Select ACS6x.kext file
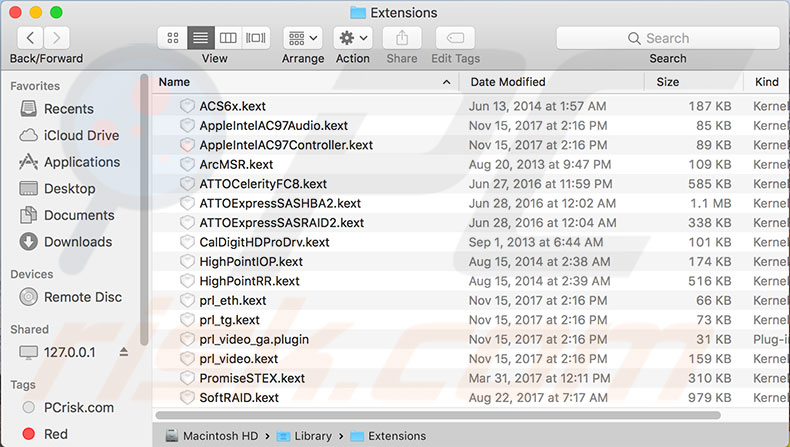This screenshot has width=790, height=447. [x=232, y=106]
